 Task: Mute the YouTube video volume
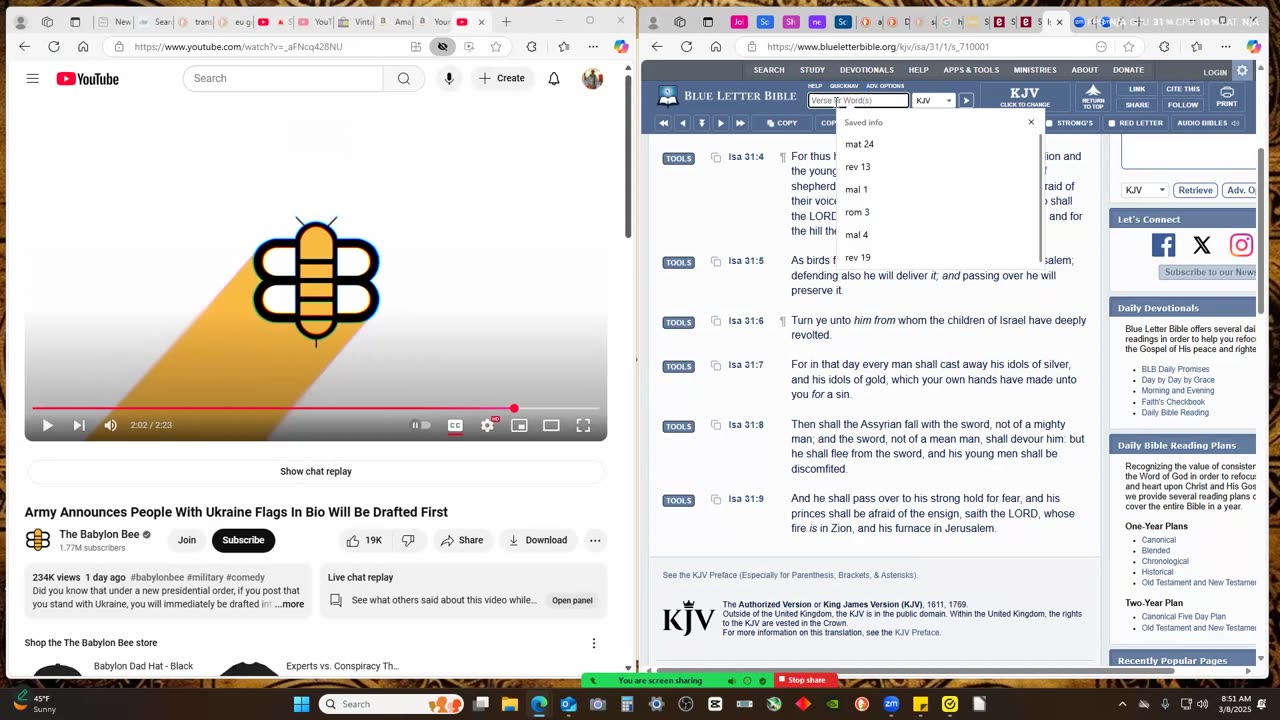pyautogui.click(x=110, y=425)
